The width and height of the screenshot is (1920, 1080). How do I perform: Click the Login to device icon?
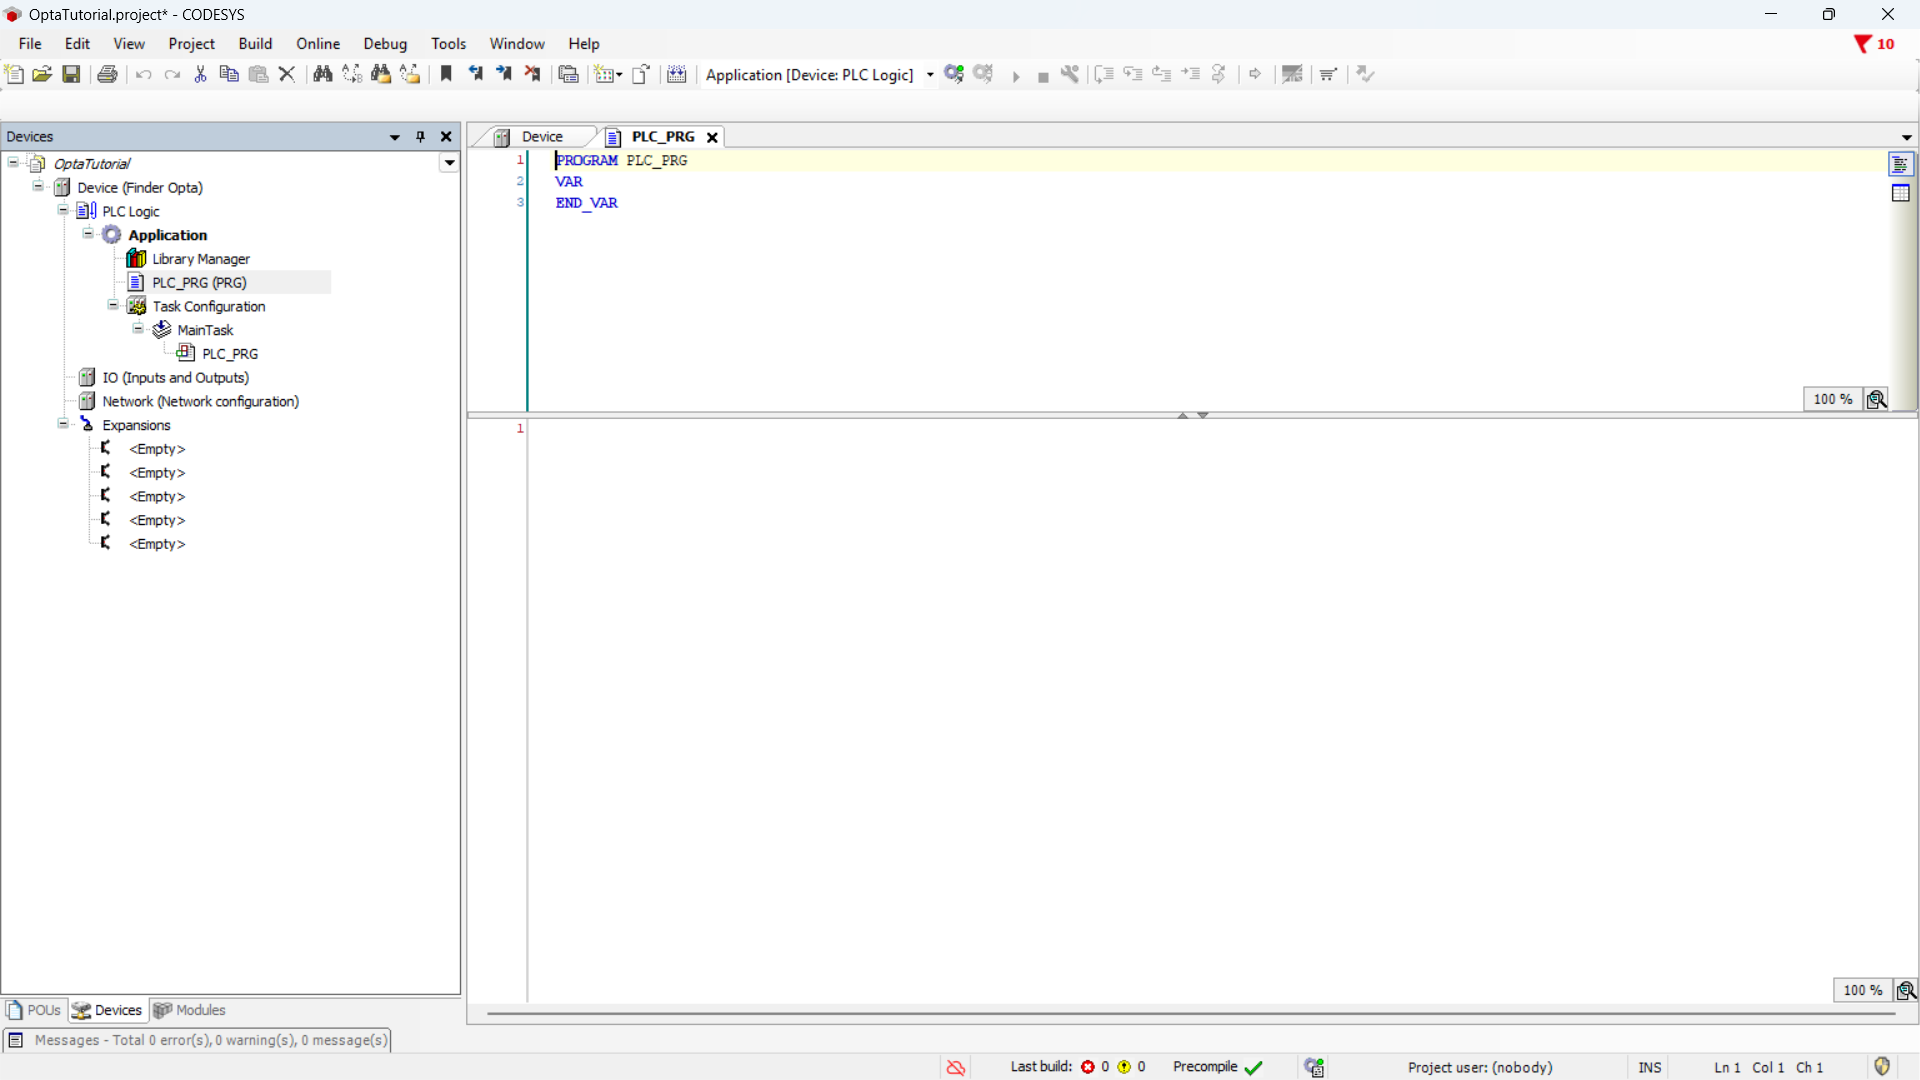coord(954,74)
